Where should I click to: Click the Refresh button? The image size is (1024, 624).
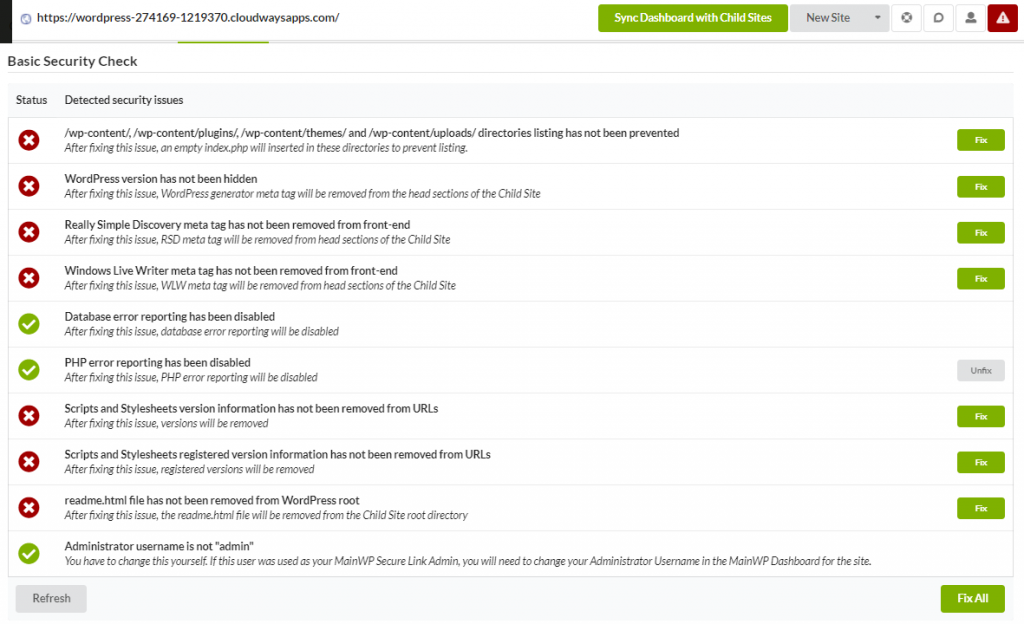click(51, 598)
